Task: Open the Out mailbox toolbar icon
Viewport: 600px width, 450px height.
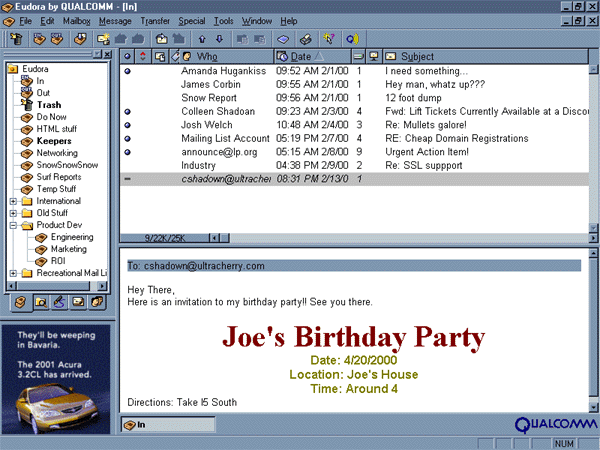Action: click(57, 39)
